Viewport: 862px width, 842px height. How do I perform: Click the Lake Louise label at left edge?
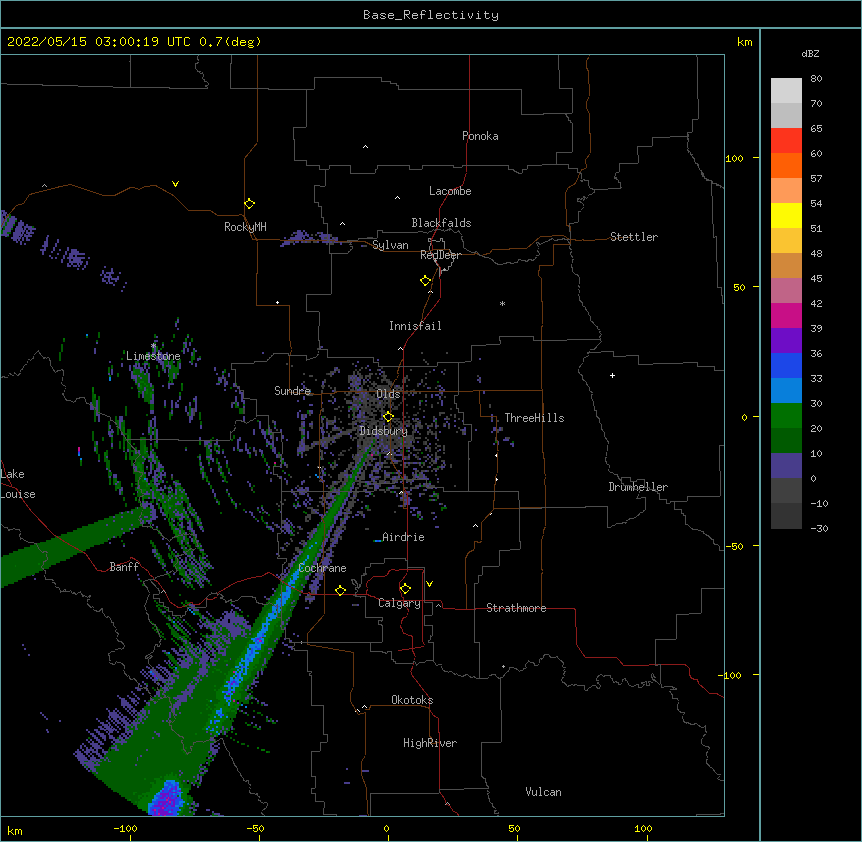18,484
